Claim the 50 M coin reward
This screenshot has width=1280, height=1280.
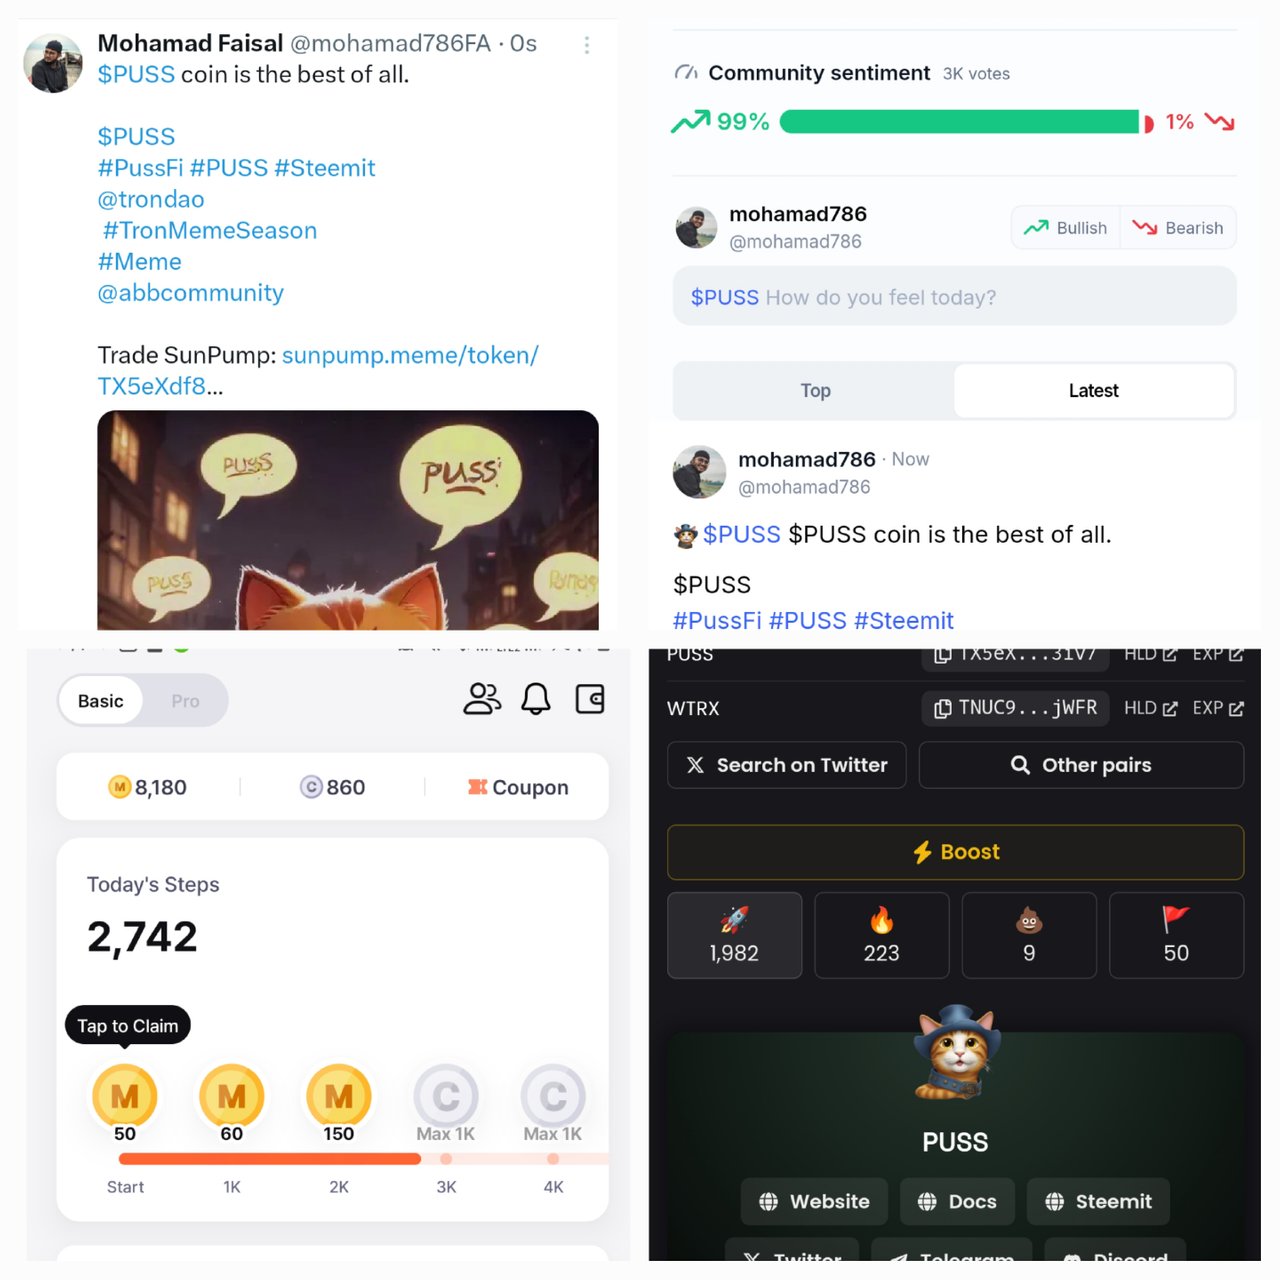tap(125, 1096)
